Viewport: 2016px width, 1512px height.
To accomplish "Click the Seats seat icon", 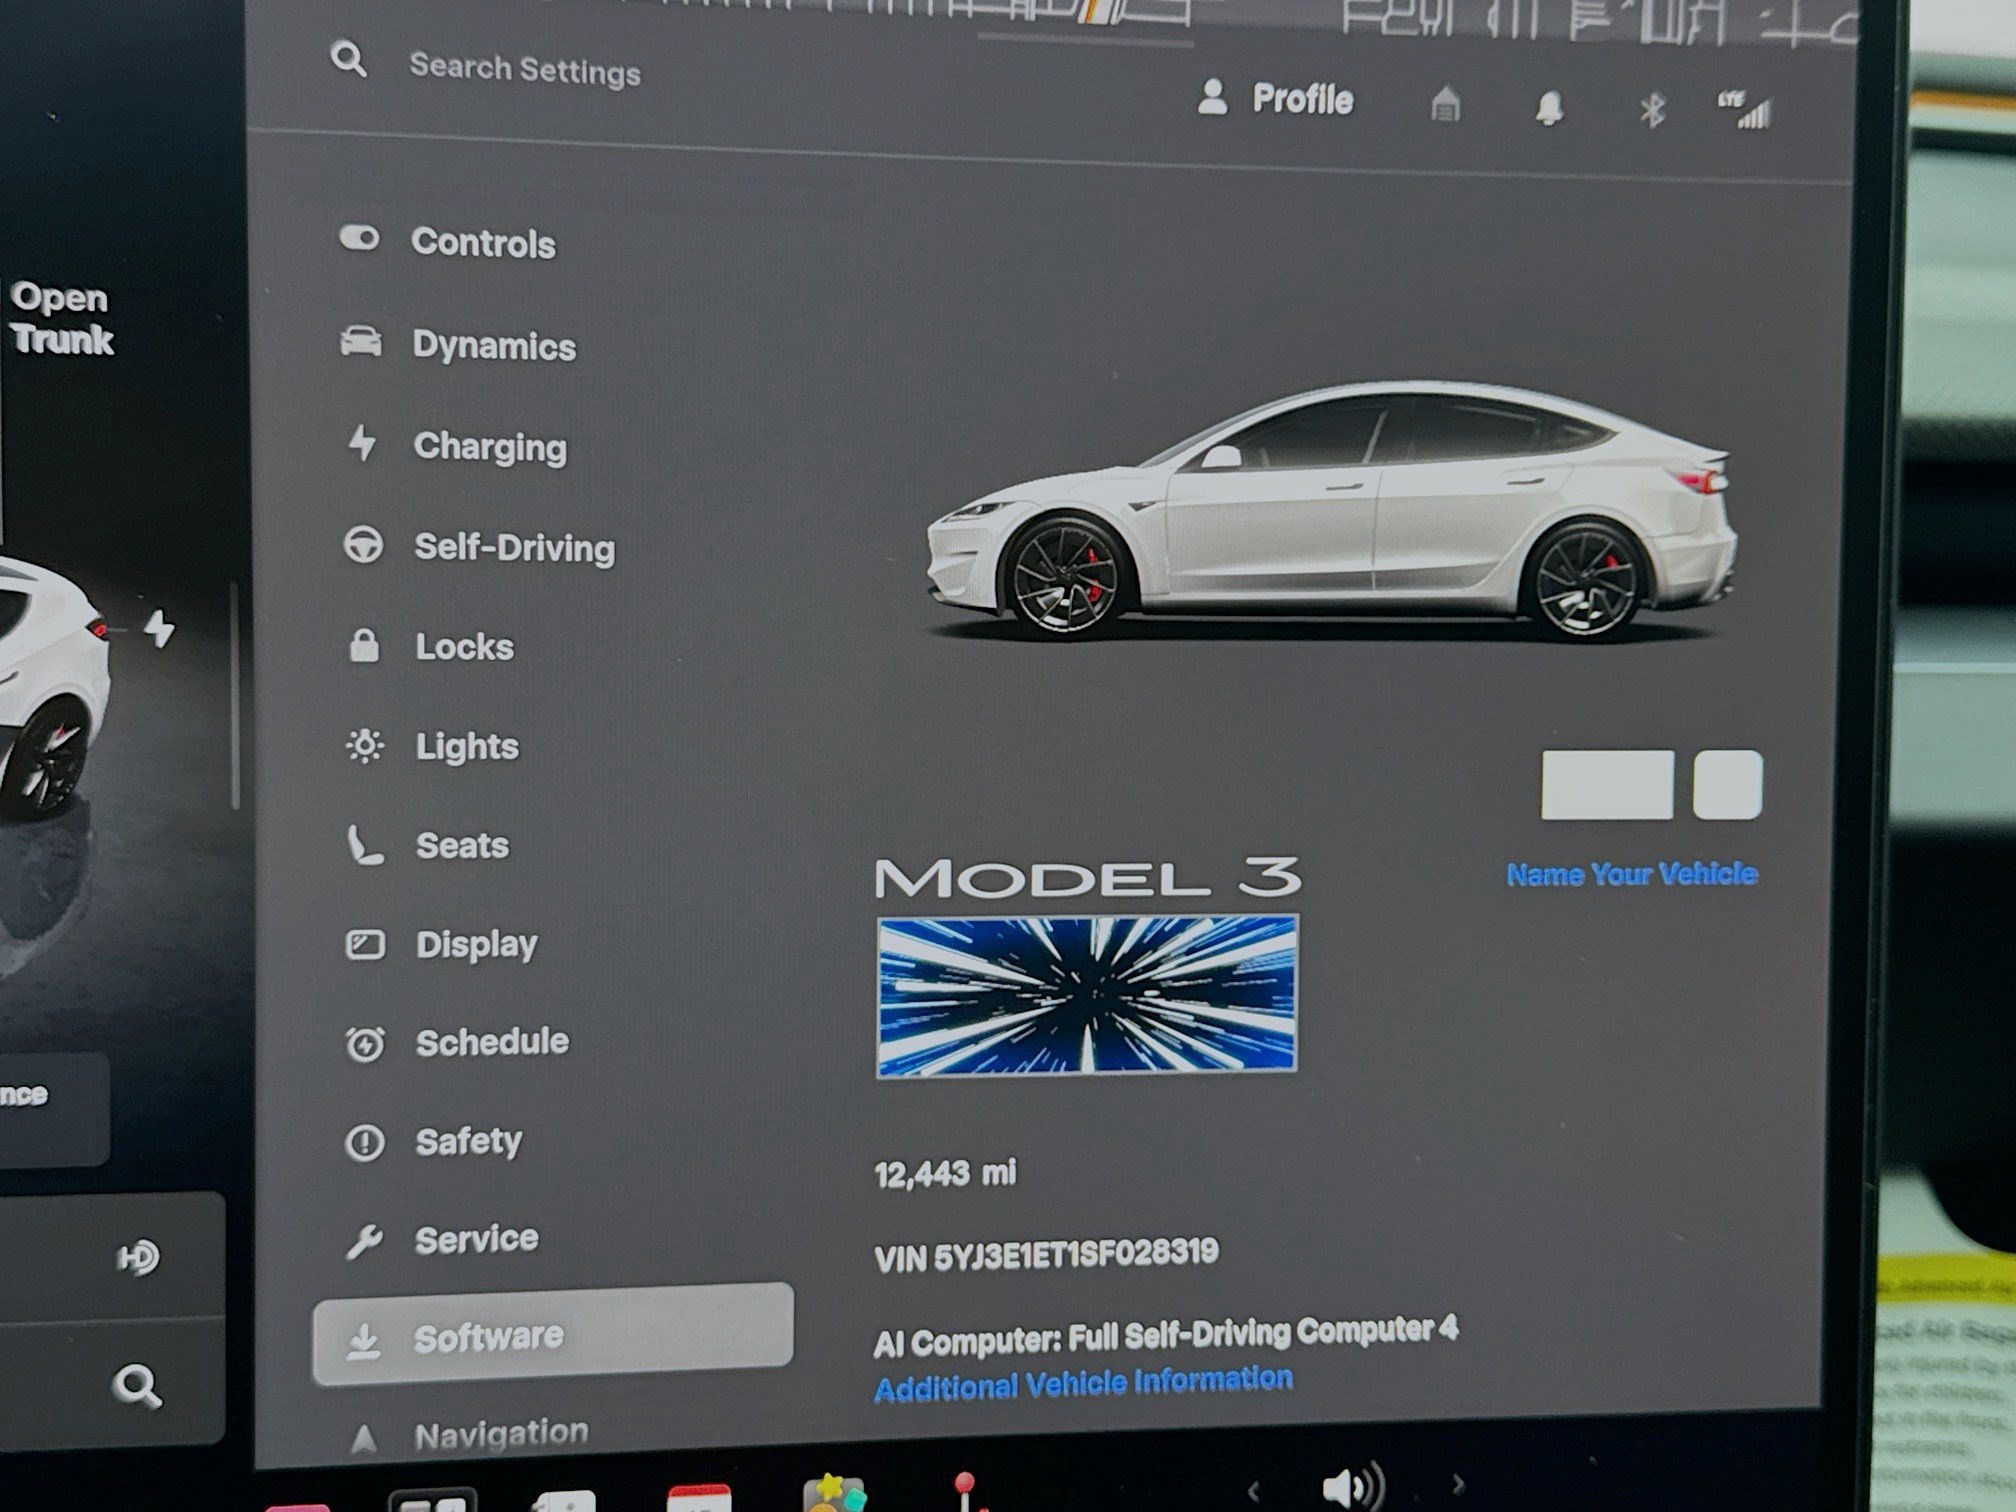I will coord(364,845).
